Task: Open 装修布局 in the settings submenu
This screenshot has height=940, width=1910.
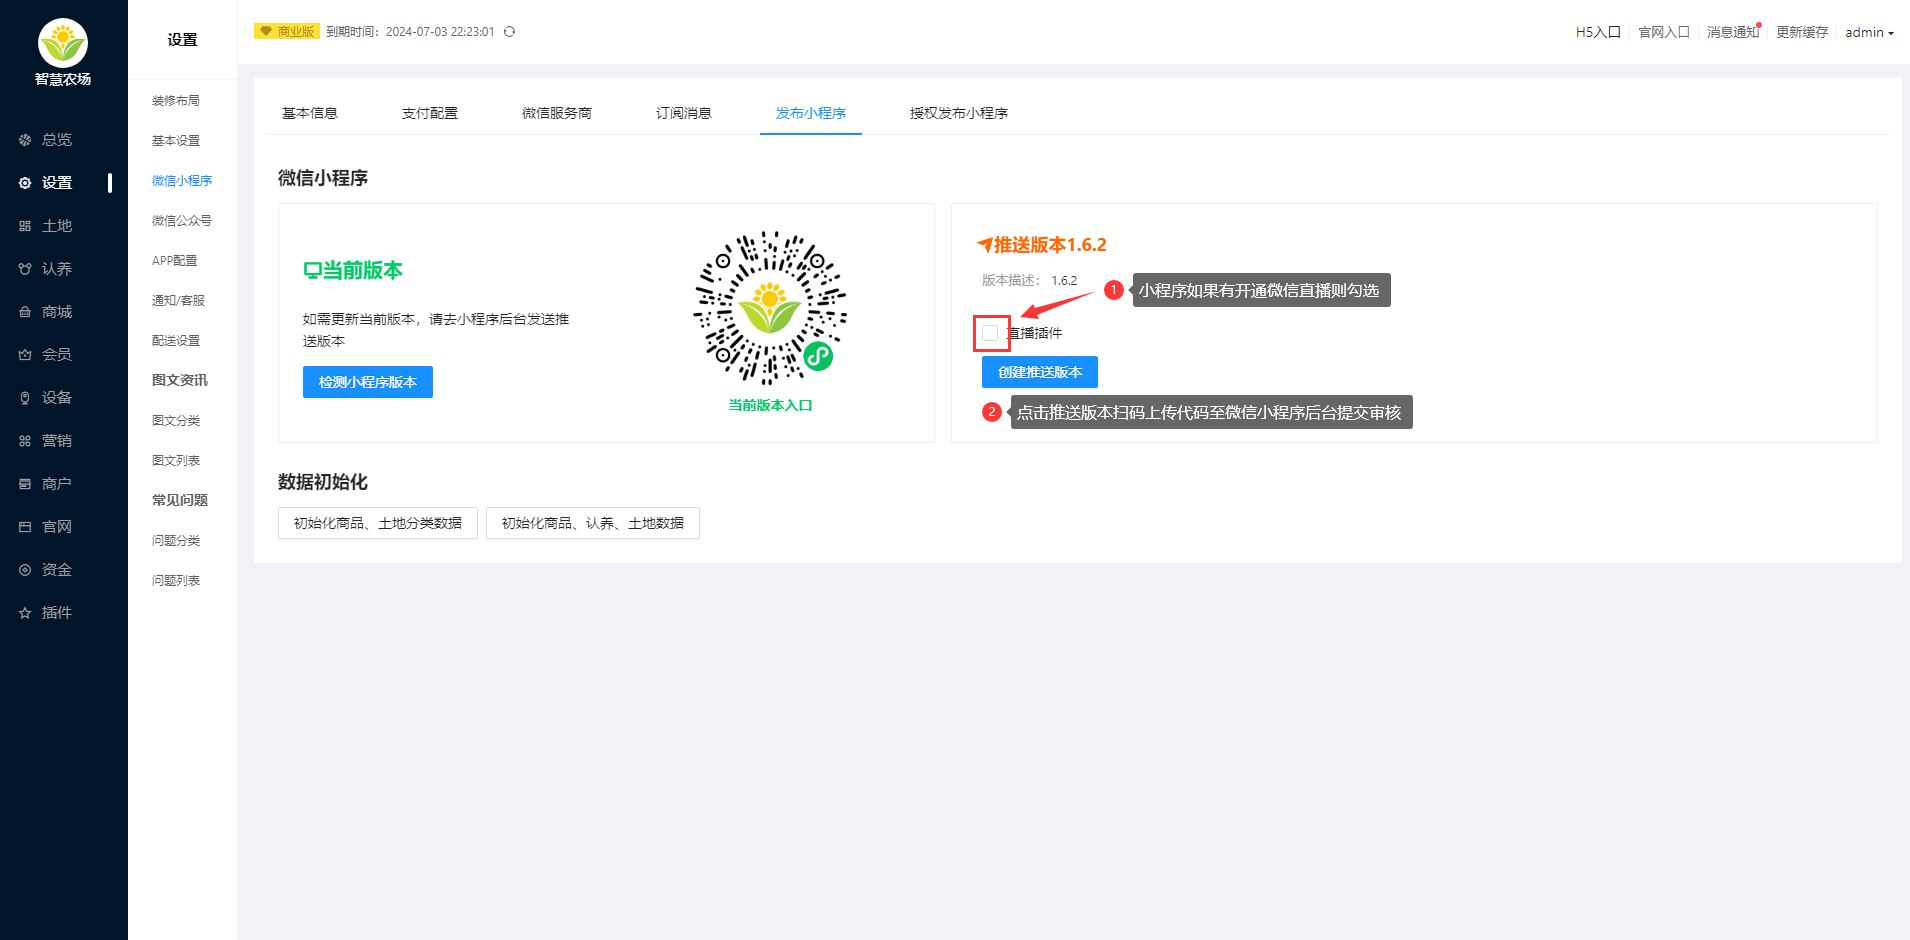Action: tap(176, 101)
